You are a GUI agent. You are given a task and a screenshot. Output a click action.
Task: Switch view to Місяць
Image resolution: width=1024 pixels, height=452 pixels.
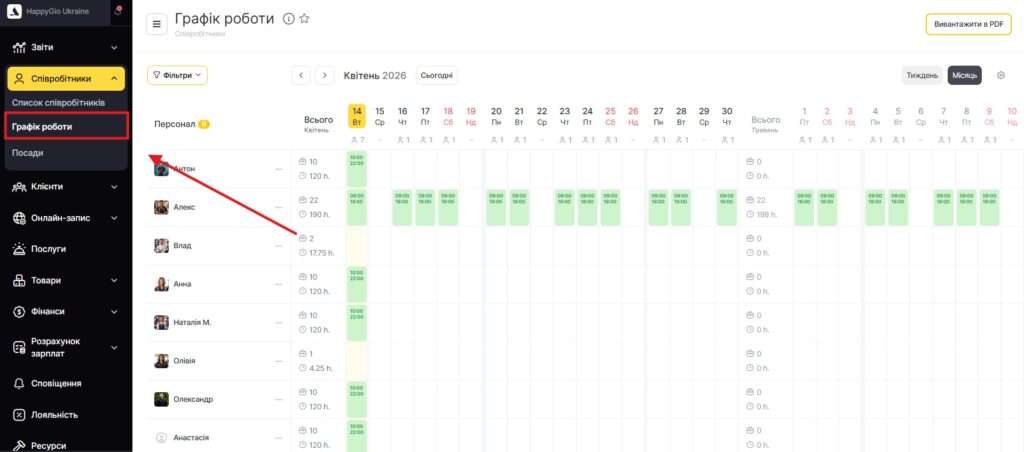(964, 75)
